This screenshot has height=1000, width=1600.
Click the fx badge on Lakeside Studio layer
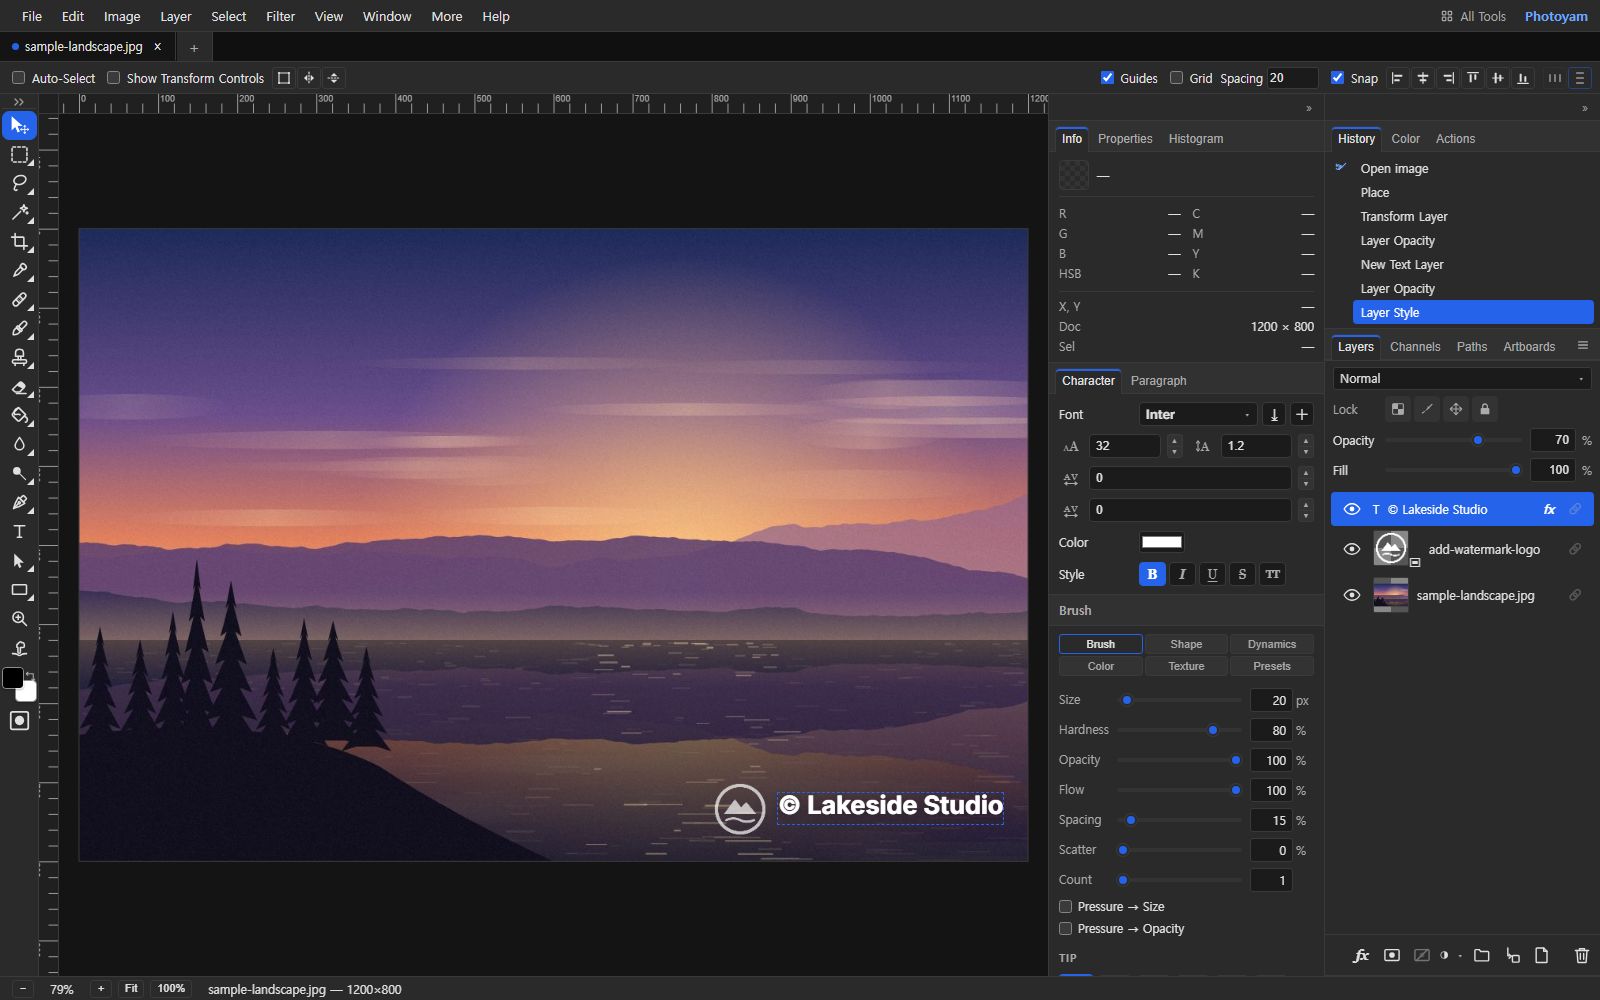1549,509
